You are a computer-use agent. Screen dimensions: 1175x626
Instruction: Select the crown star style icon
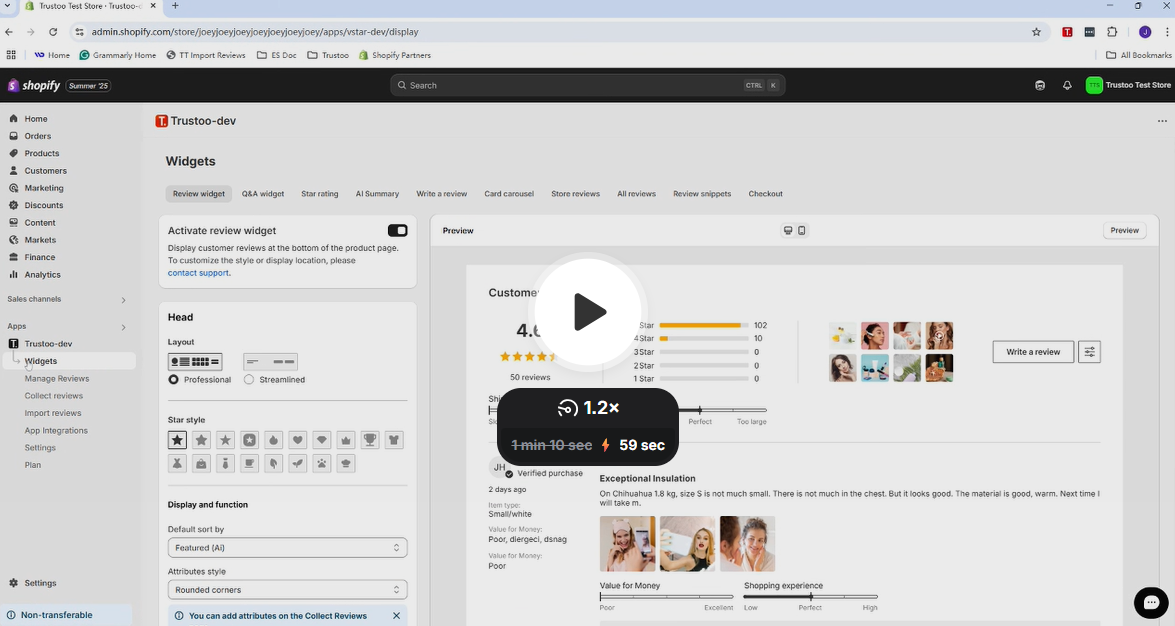tap(346, 440)
